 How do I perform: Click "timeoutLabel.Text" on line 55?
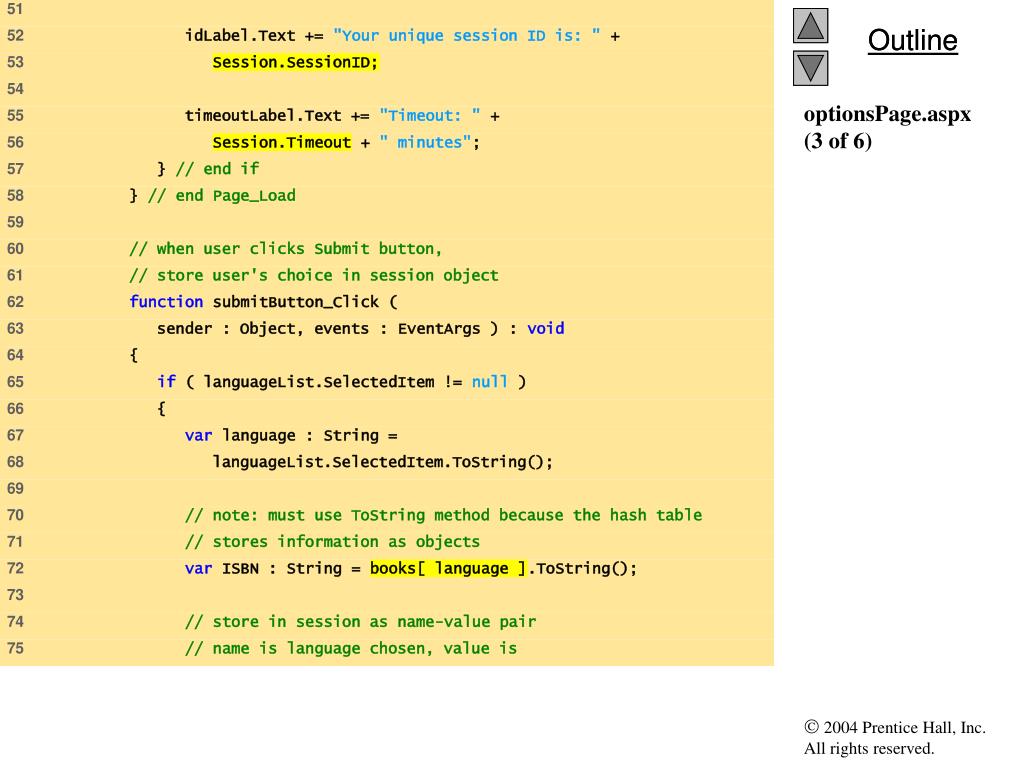(263, 116)
